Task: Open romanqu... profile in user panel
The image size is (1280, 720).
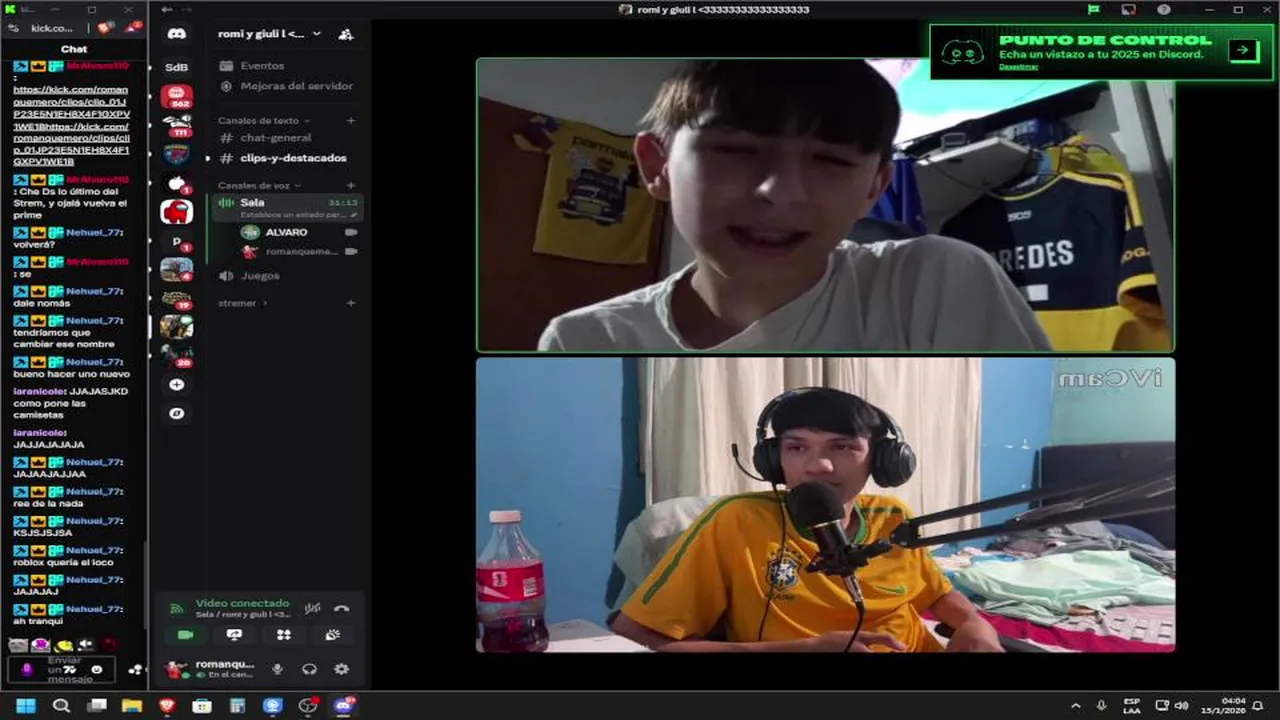Action: [x=211, y=669]
